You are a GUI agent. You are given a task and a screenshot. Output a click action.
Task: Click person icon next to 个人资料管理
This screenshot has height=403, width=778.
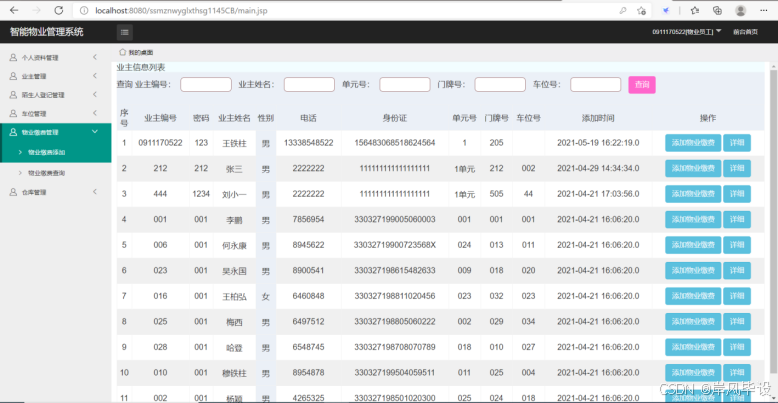click(13, 58)
